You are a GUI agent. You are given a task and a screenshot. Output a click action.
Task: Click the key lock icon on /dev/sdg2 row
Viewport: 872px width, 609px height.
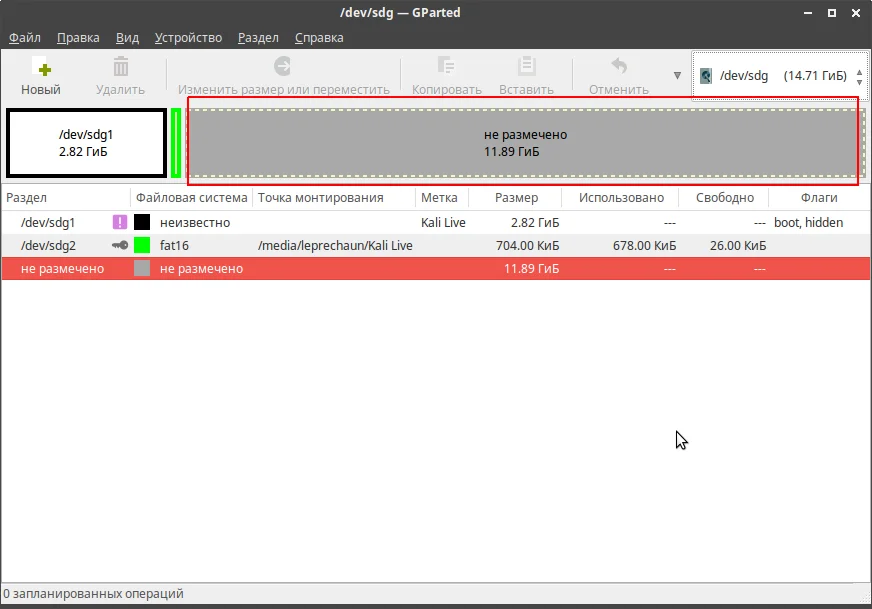120,245
